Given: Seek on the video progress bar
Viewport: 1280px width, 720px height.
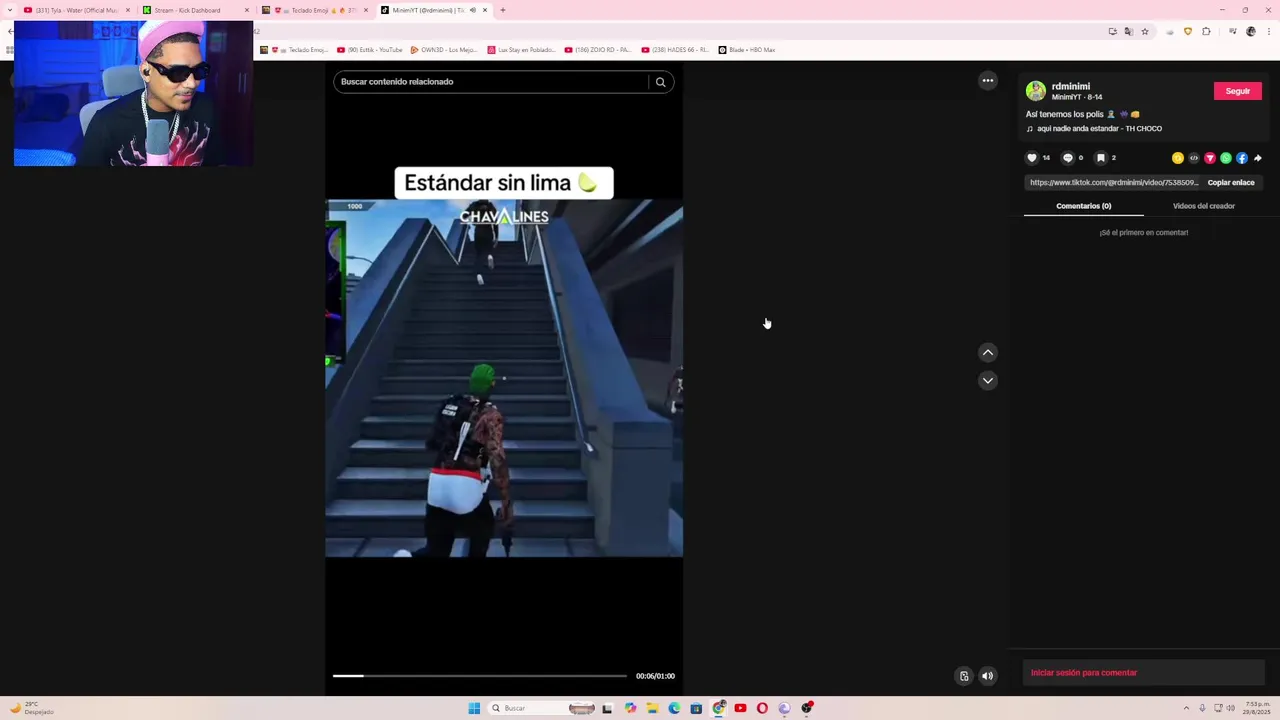Looking at the screenshot, I should [480, 676].
